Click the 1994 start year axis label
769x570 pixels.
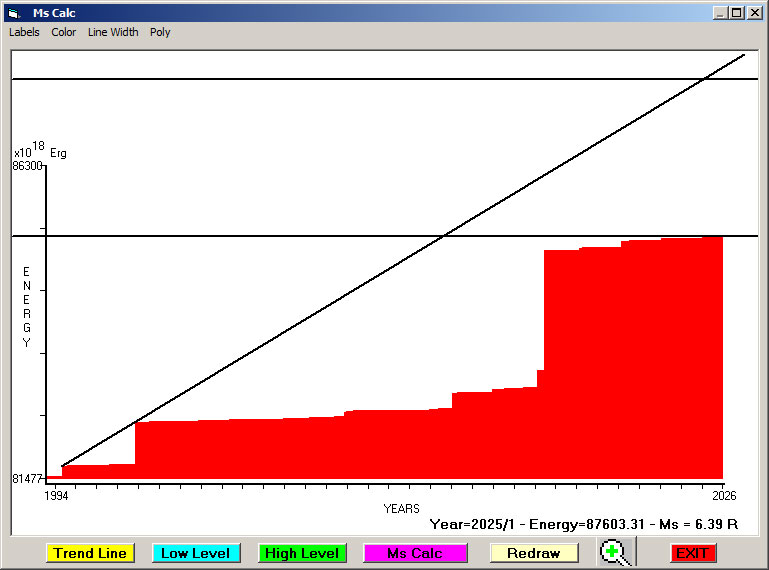[x=57, y=496]
